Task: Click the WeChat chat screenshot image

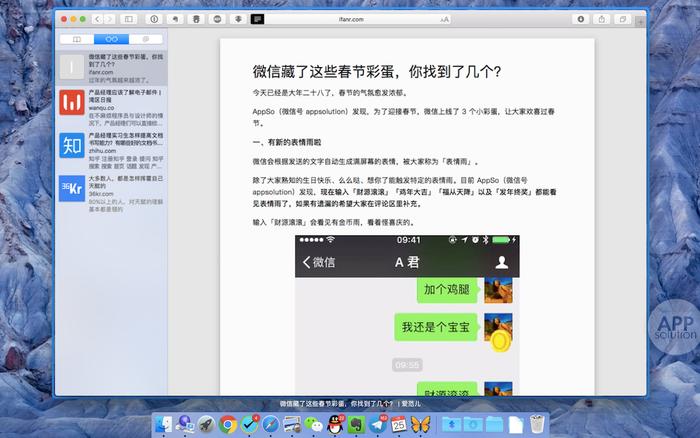Action: (407, 315)
